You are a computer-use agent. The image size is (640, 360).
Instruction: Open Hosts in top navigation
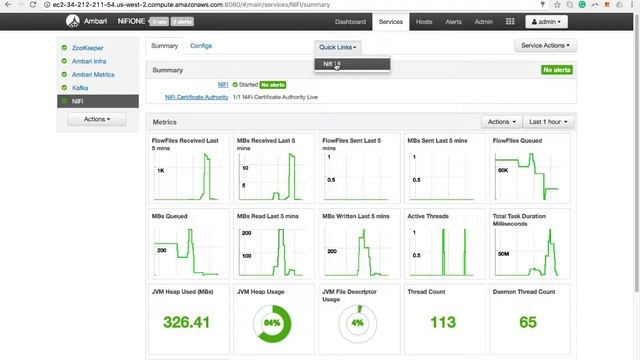[x=424, y=22]
